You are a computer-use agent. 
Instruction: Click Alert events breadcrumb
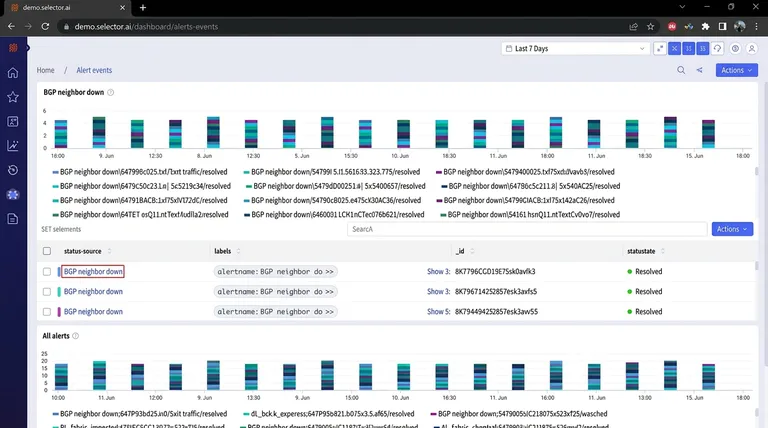(x=94, y=70)
